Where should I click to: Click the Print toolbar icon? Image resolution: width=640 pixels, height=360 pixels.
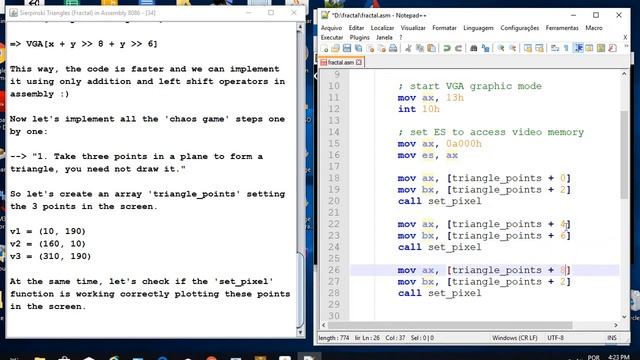click(x=393, y=48)
